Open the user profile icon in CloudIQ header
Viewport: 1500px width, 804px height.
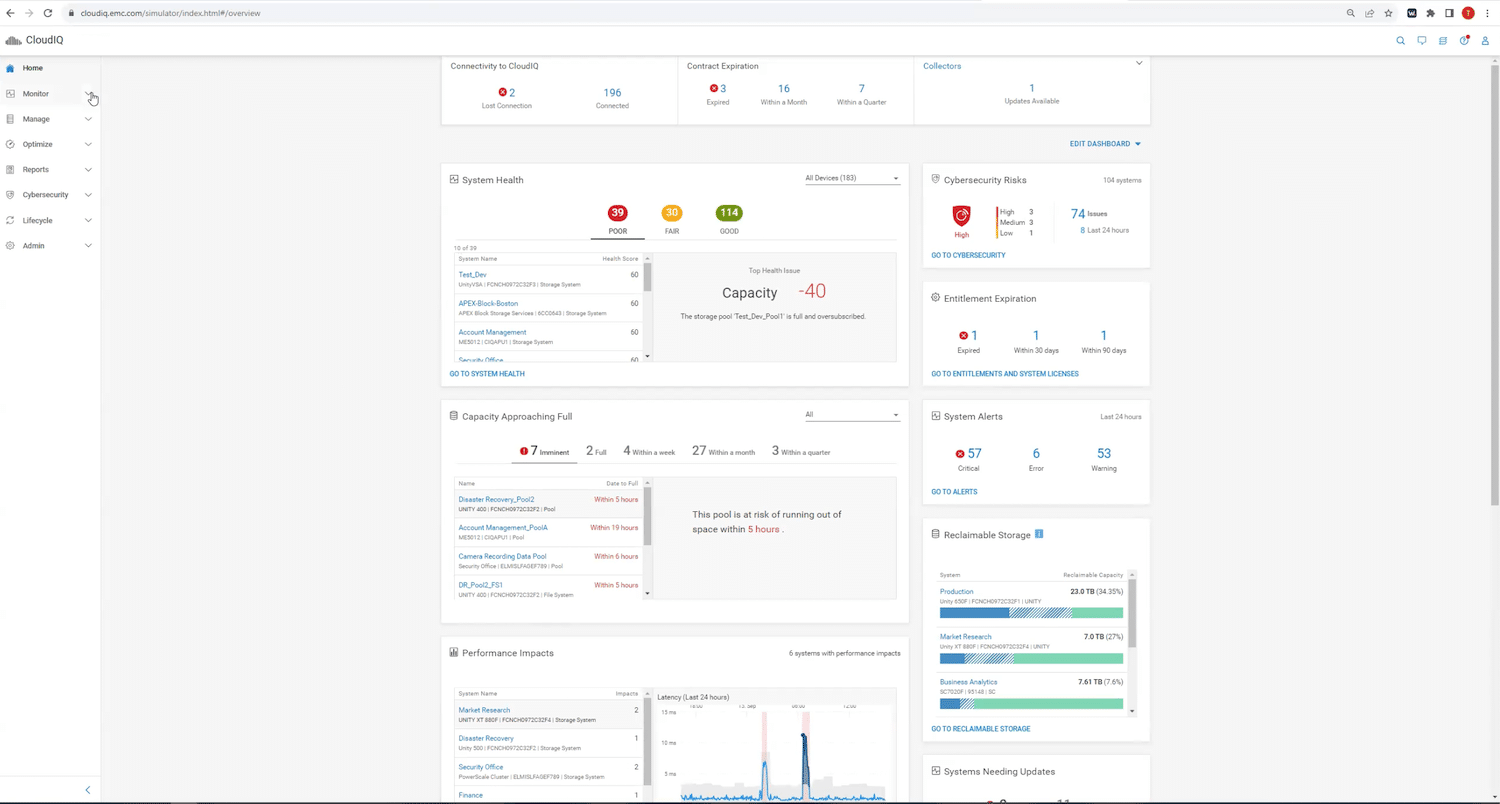(x=1486, y=41)
